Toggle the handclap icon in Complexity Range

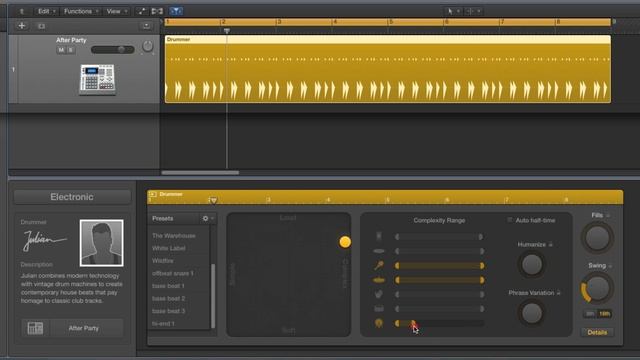click(x=379, y=294)
